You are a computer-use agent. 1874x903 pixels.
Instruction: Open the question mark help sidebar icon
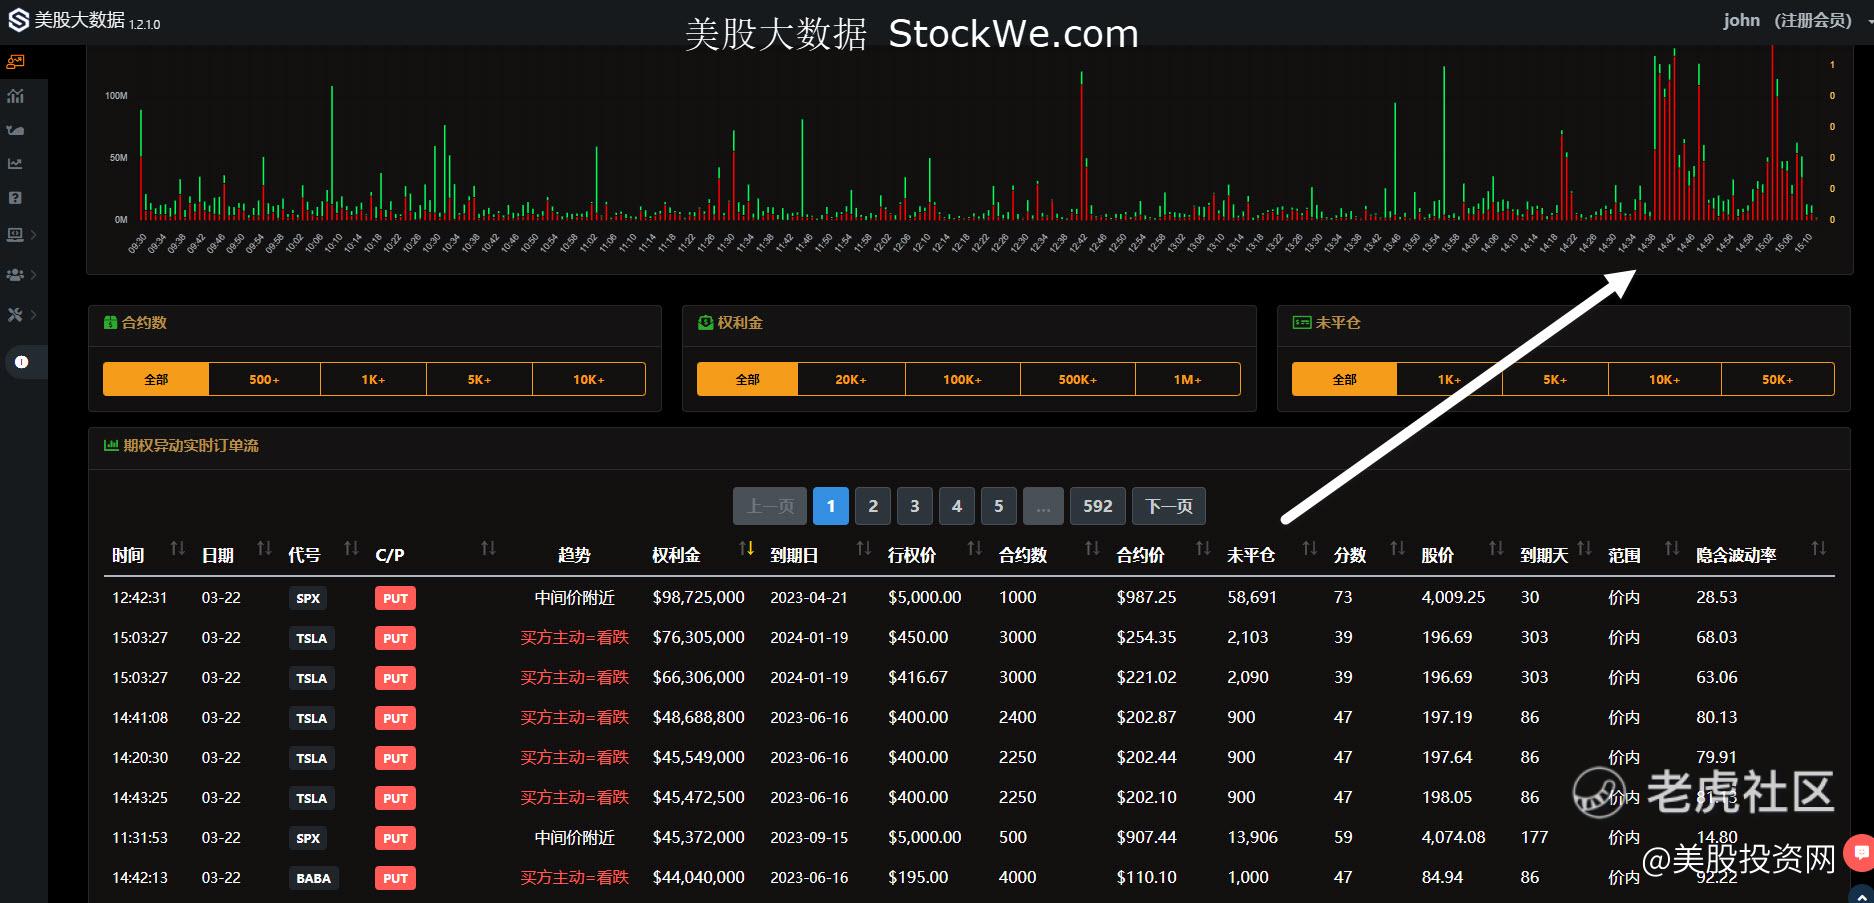[15, 198]
